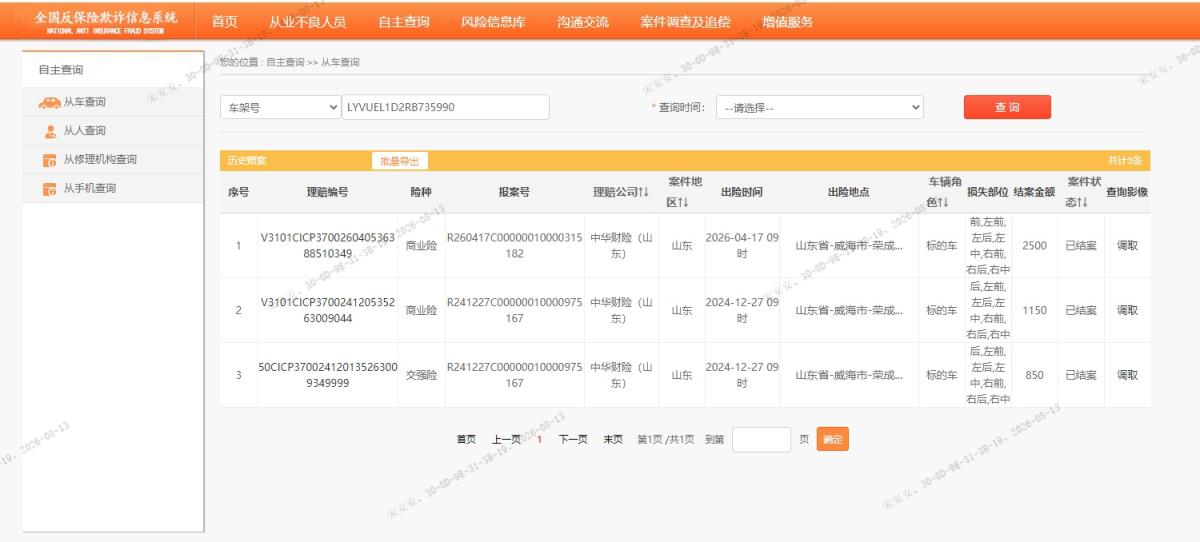The image size is (1200, 542).
Task: Open the 查询时间 请选择 dropdown
Action: pyautogui.click(x=819, y=107)
